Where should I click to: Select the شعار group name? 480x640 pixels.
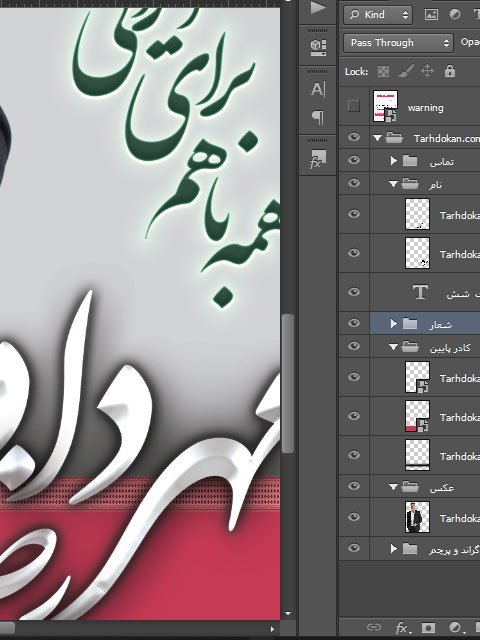pos(440,325)
